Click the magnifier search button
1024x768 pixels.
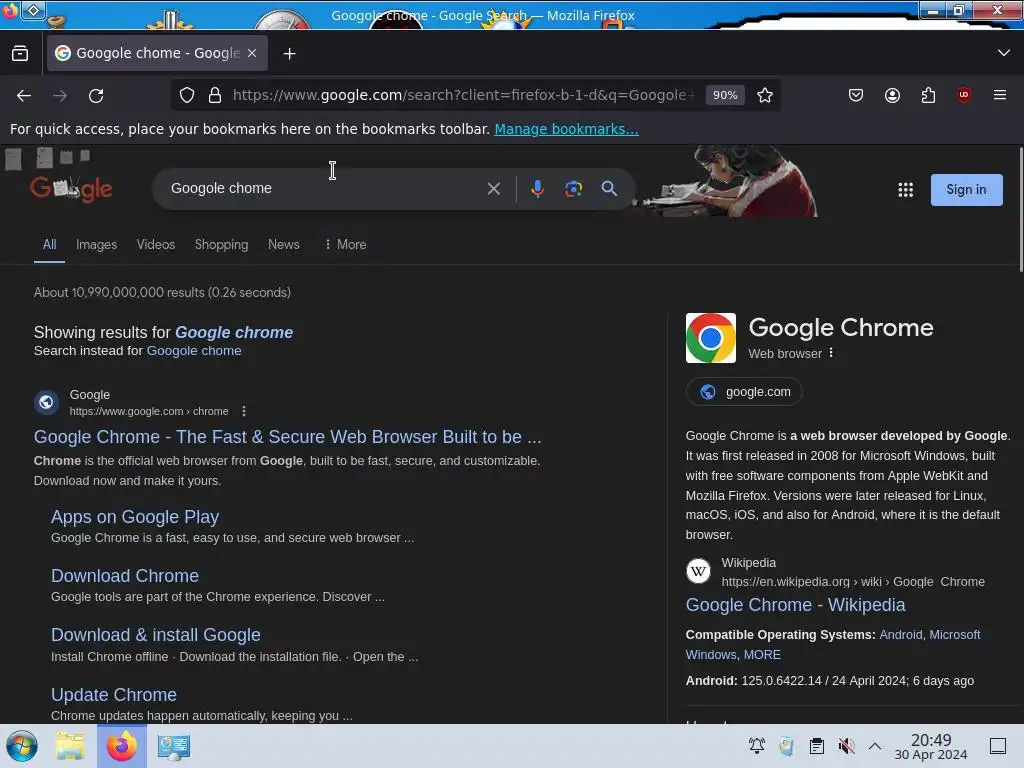609,189
